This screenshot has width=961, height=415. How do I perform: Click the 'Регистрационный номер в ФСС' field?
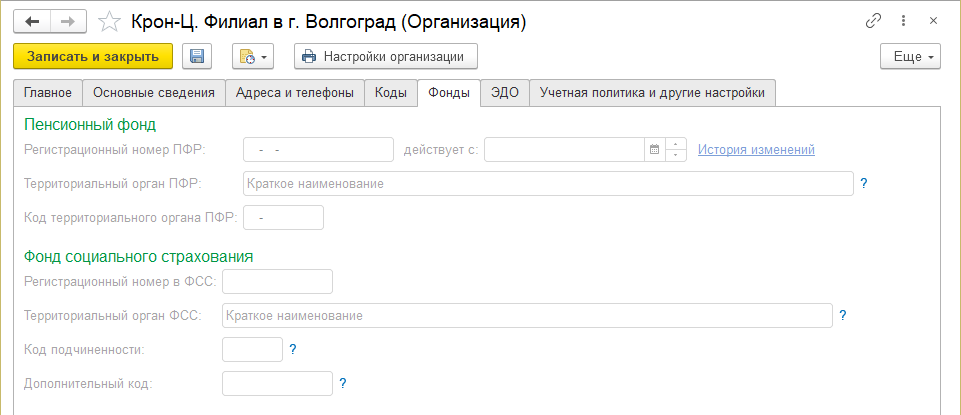tap(277, 282)
